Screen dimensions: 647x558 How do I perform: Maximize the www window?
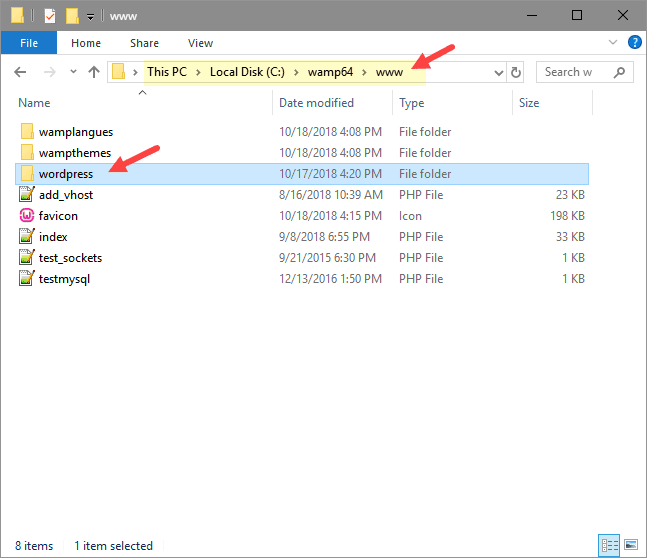tap(577, 15)
